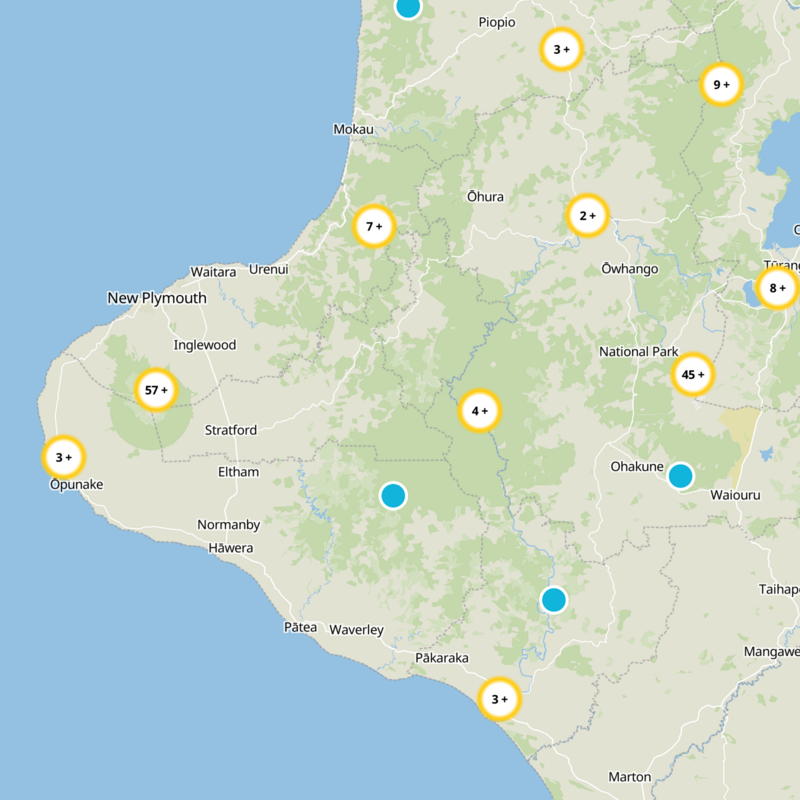Click the Waiouru place label
Image resolution: width=800 pixels, height=800 pixels.
pos(737,495)
